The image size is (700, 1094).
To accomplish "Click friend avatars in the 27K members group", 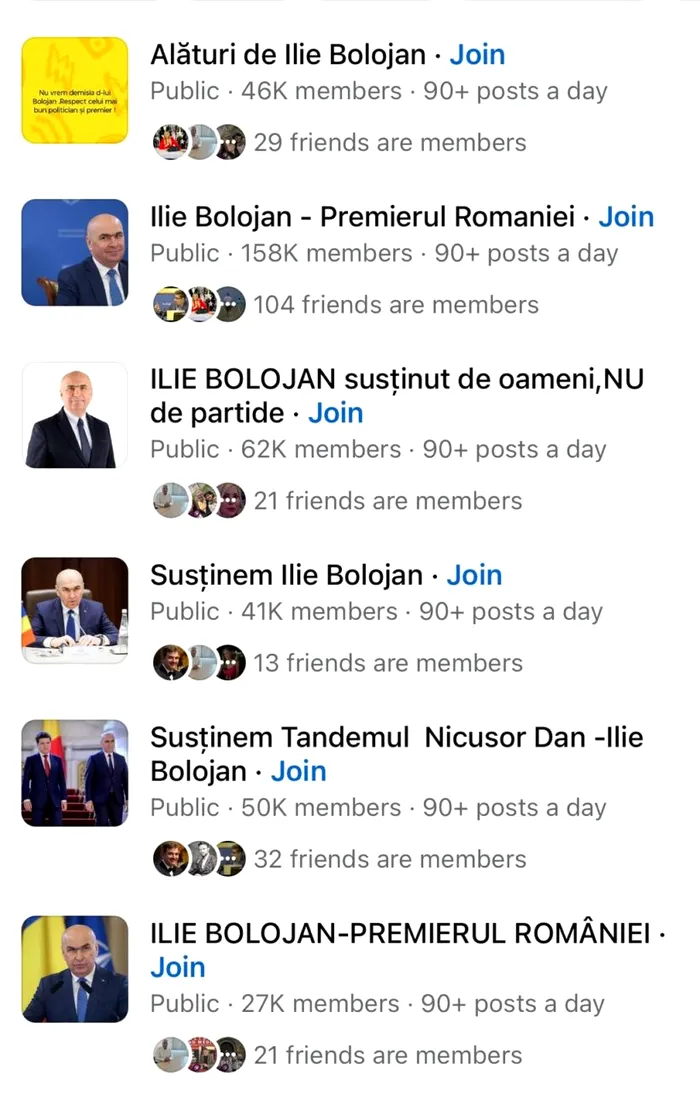I will click(199, 1055).
